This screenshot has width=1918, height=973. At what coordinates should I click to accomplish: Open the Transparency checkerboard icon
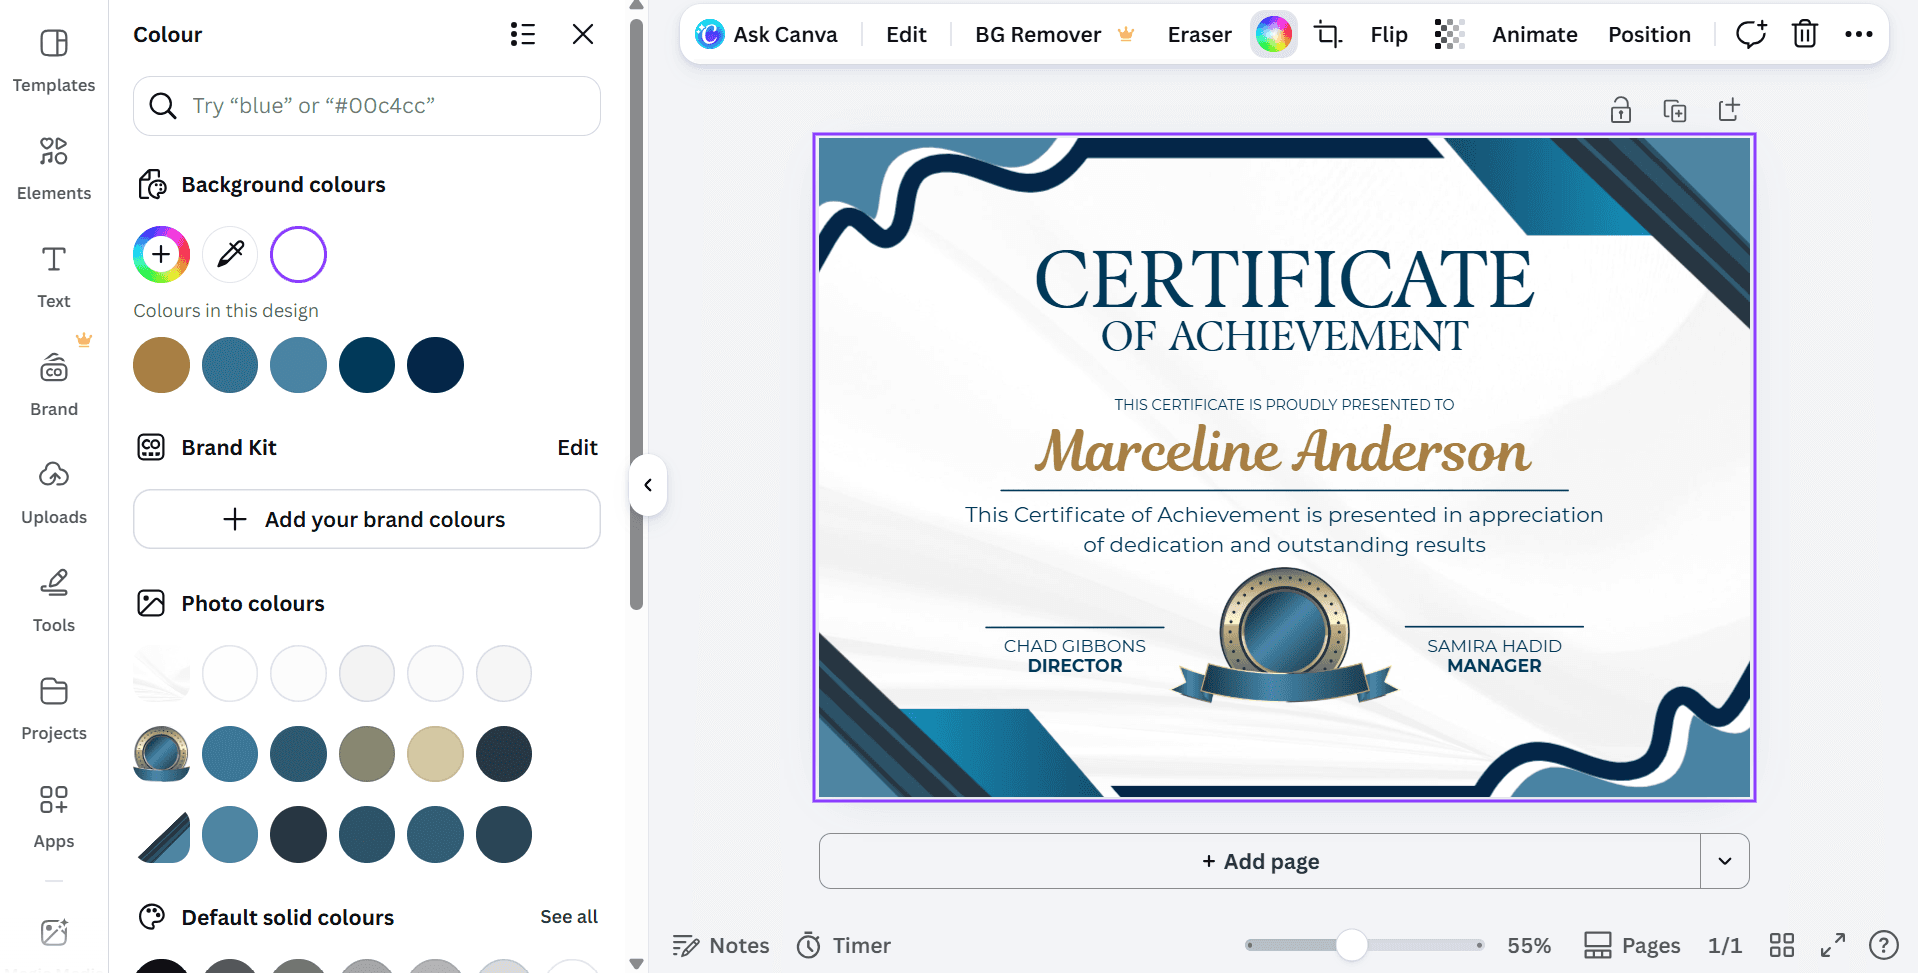pos(1449,35)
